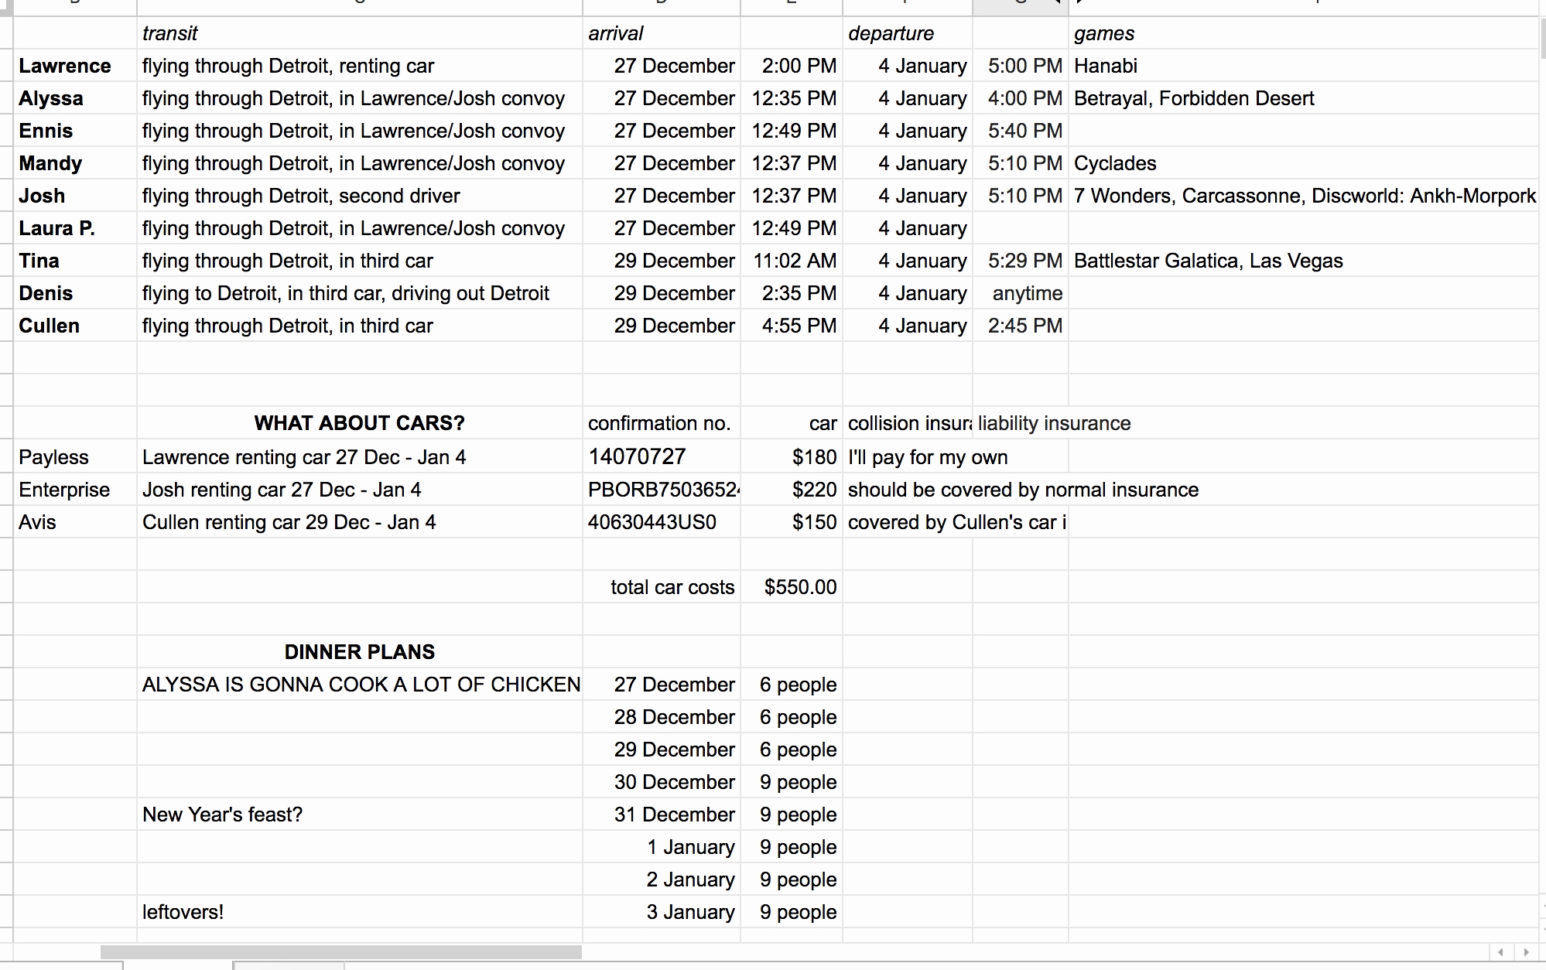The height and width of the screenshot is (970, 1546).
Task: Select the 'WHAT ABOUT CARS?' heading cell
Action: coord(358,423)
